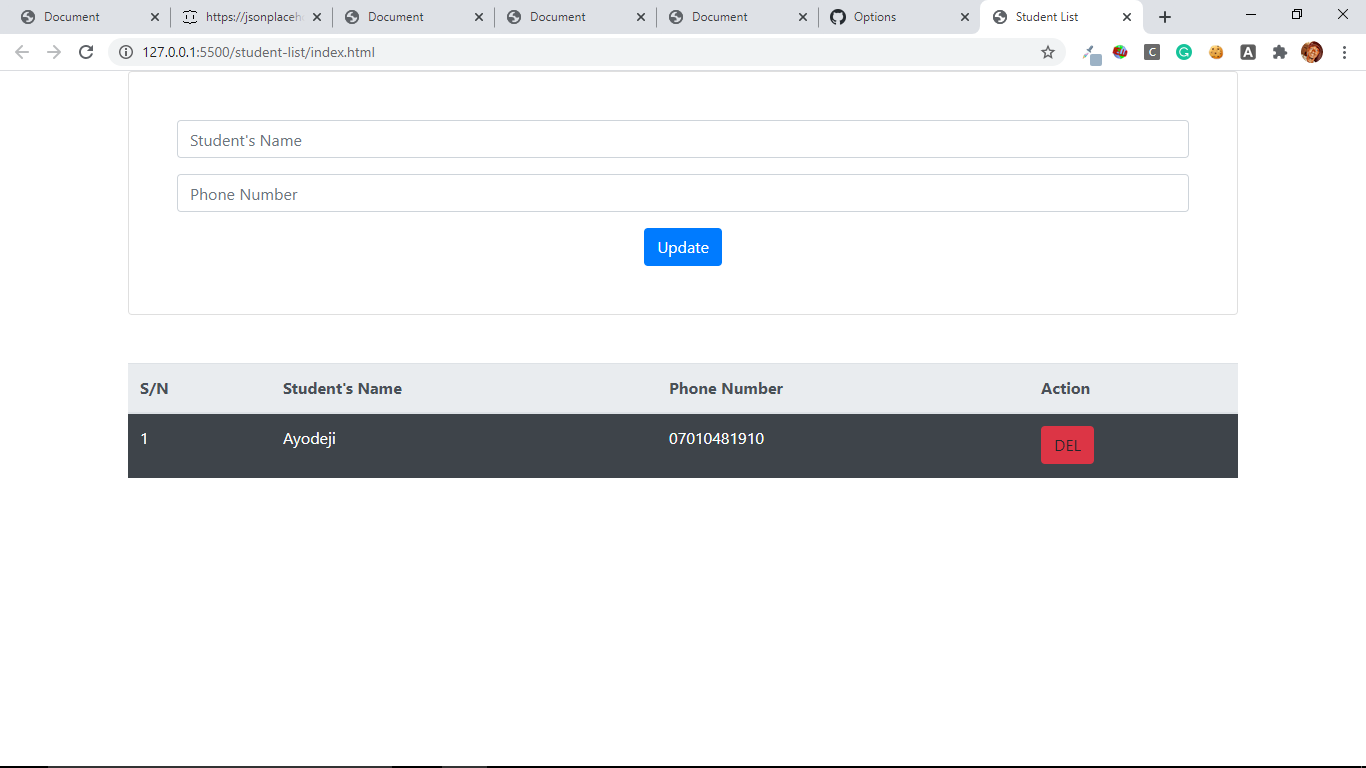Screen dimensions: 1366x768
Task: Go back using the back arrow
Action: (x=22, y=52)
